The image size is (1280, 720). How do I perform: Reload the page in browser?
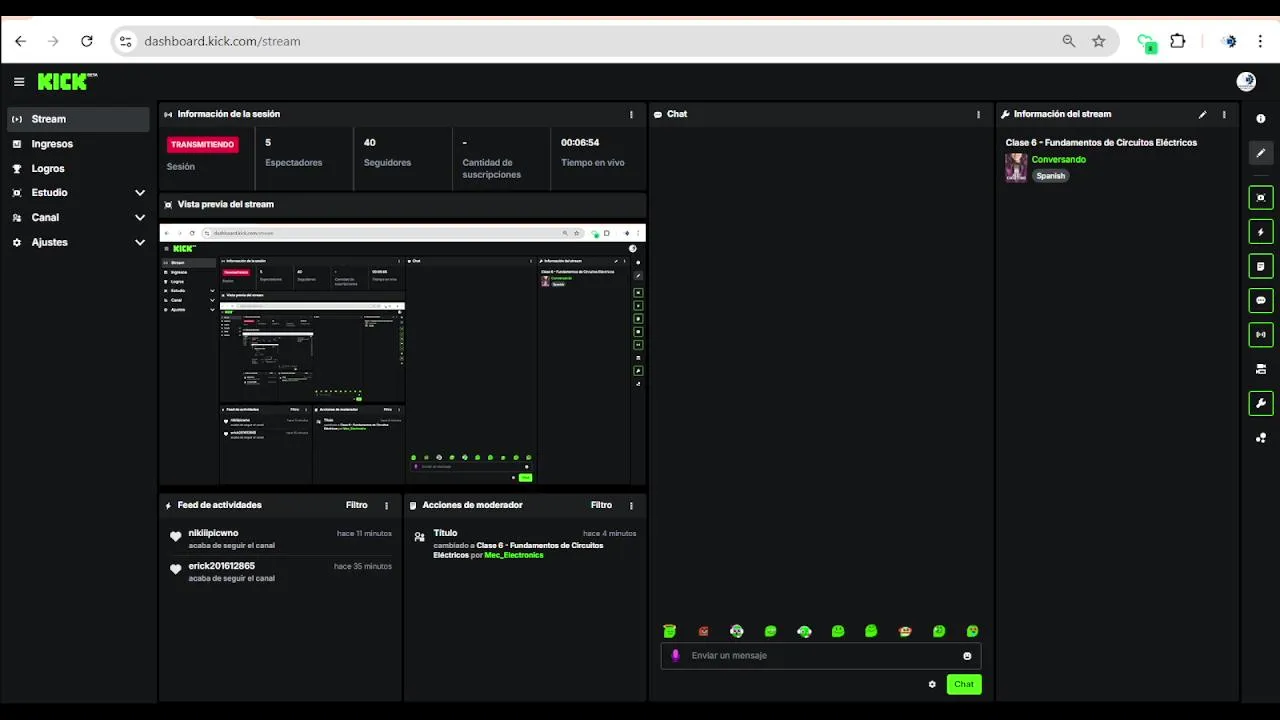click(86, 41)
